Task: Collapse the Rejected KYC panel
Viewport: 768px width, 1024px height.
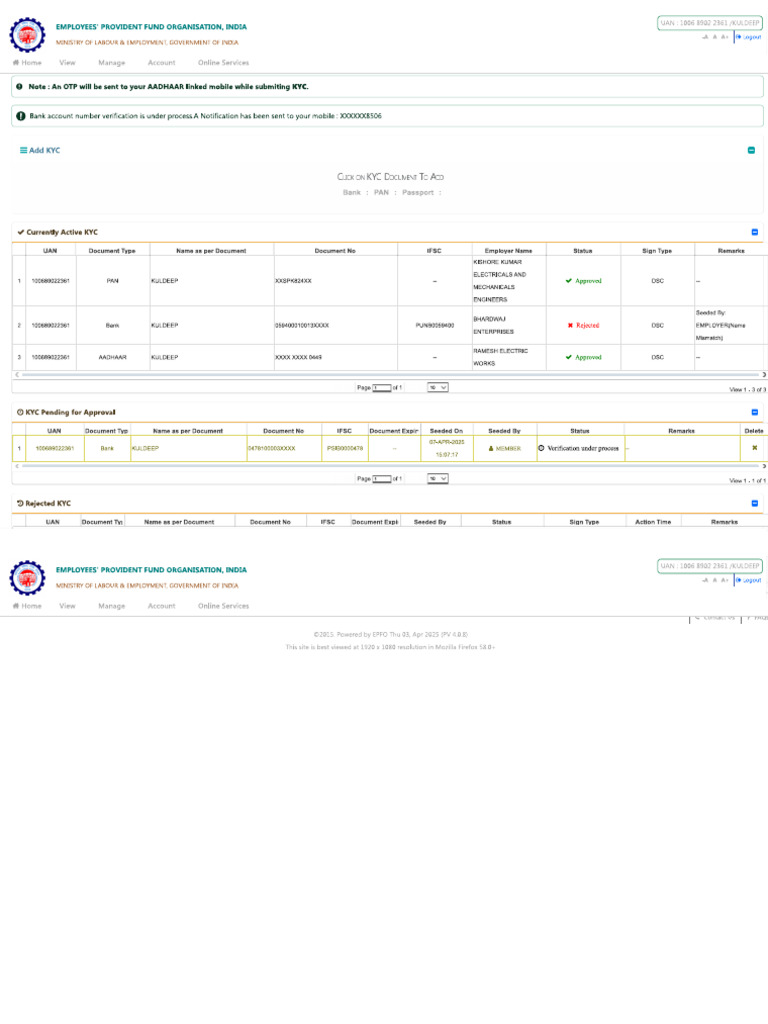Action: pos(755,503)
